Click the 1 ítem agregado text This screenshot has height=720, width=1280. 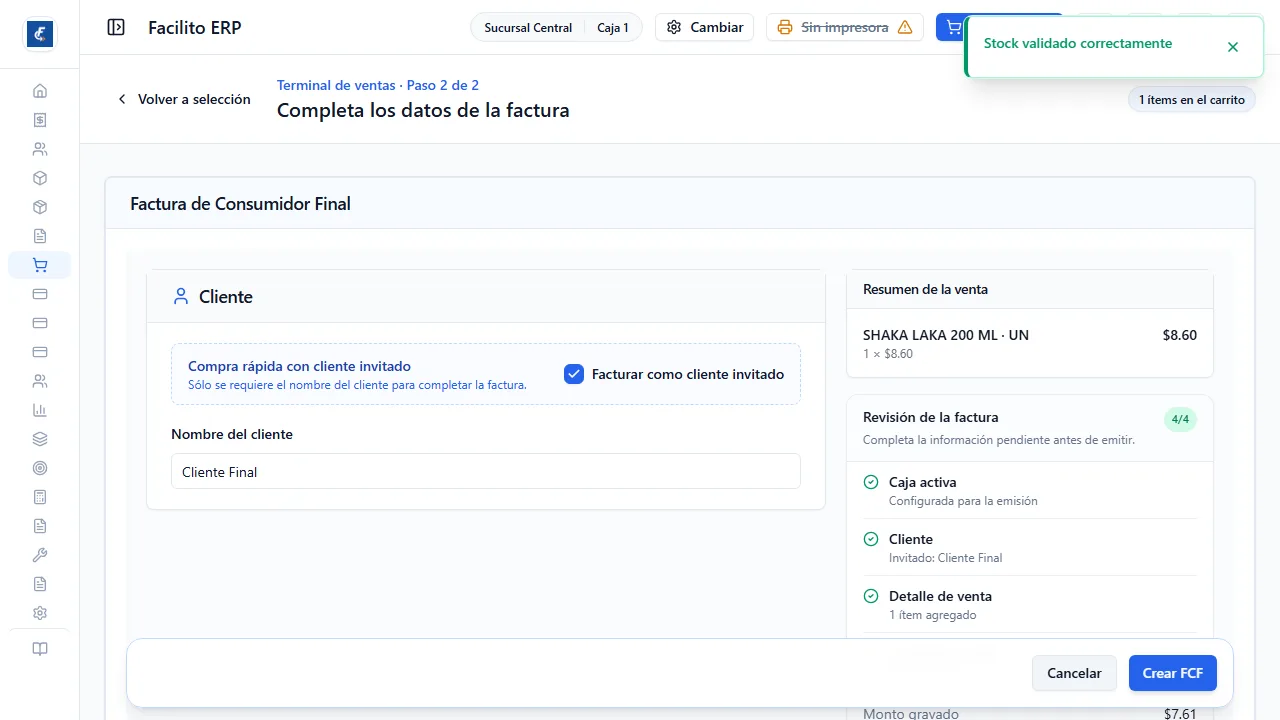[x=932, y=615]
